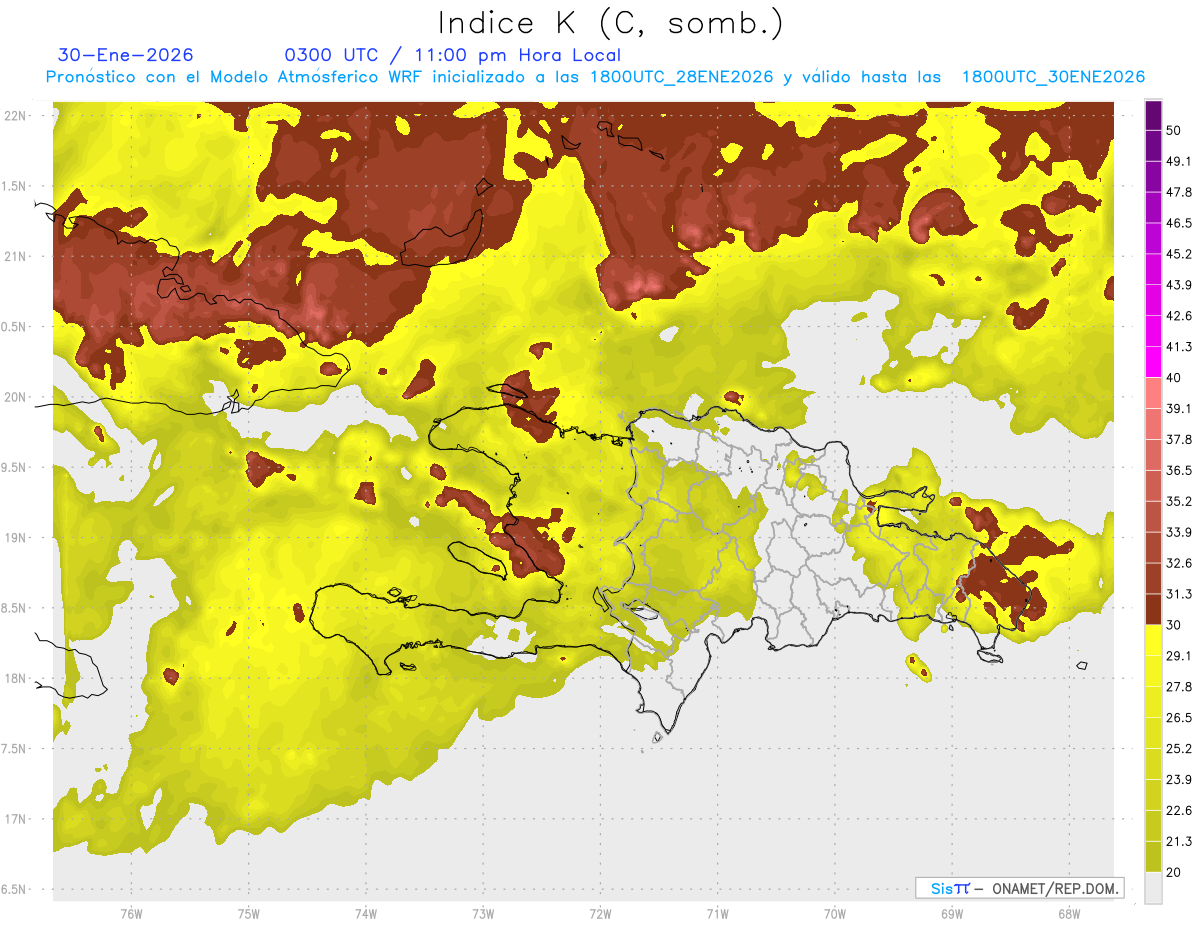1200x927 pixels.
Task: Click the '70W' longitude axis label
Action: 834,914
